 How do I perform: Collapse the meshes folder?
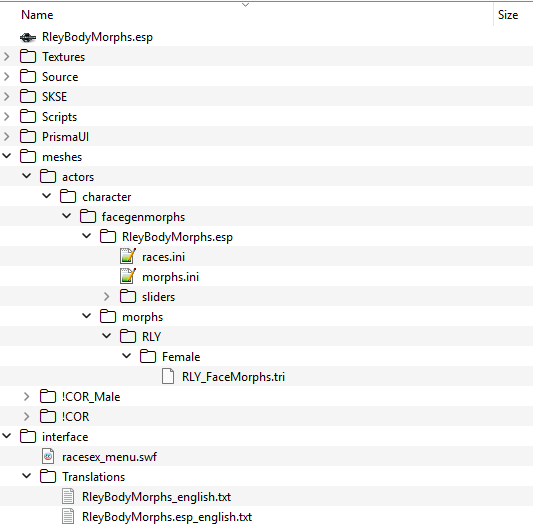6,156
